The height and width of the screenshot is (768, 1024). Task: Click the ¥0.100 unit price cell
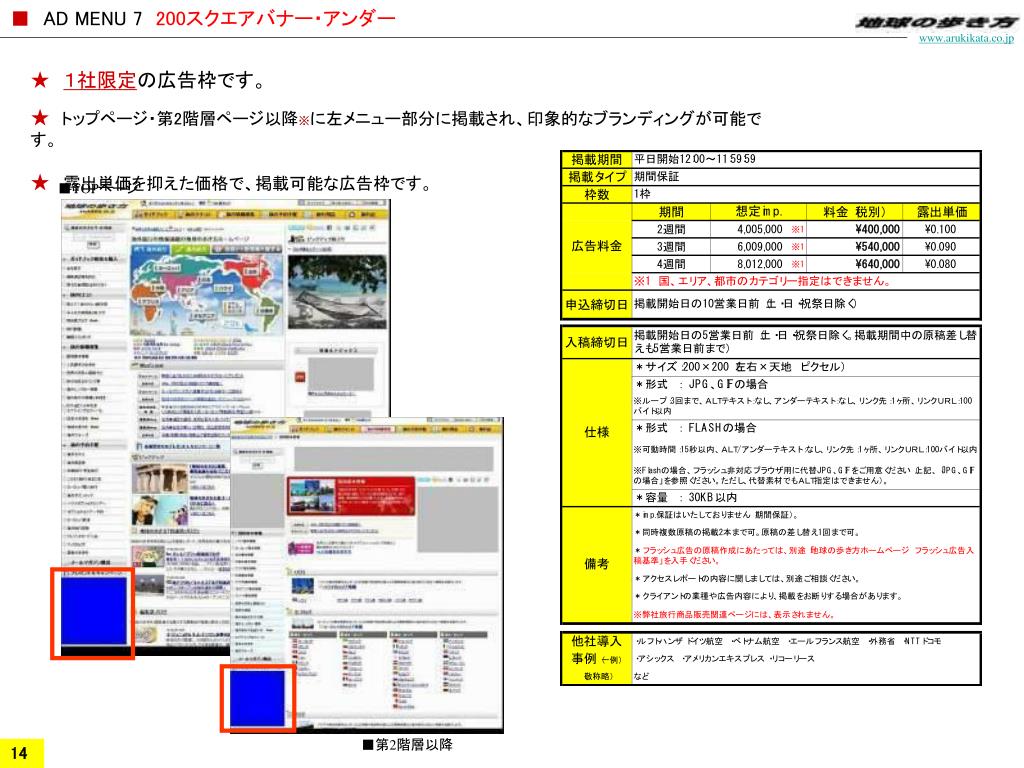pos(941,229)
